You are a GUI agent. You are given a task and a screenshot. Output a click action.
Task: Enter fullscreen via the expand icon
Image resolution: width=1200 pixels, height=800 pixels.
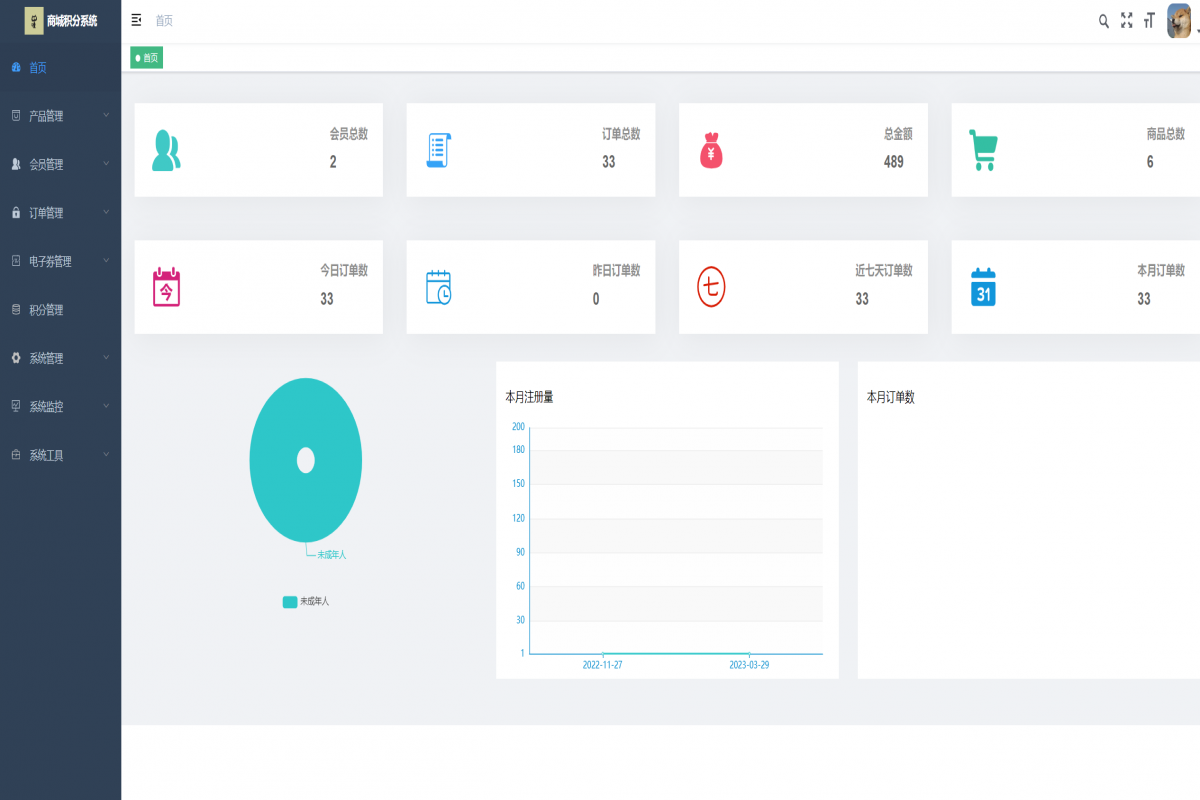(x=1127, y=20)
